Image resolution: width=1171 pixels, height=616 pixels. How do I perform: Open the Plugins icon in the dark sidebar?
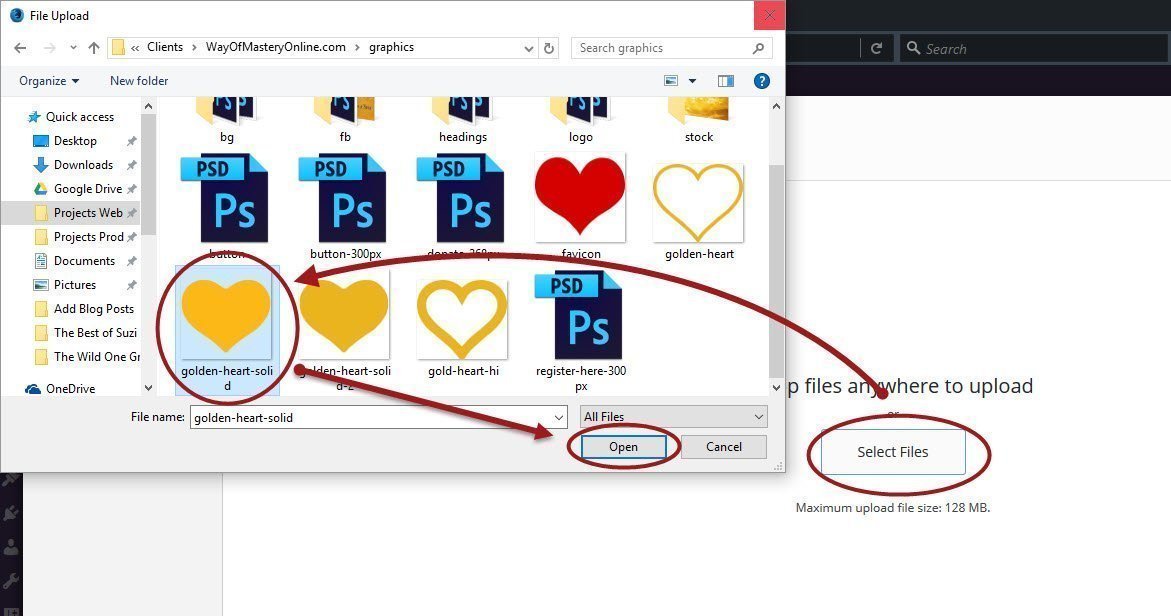pos(9,511)
